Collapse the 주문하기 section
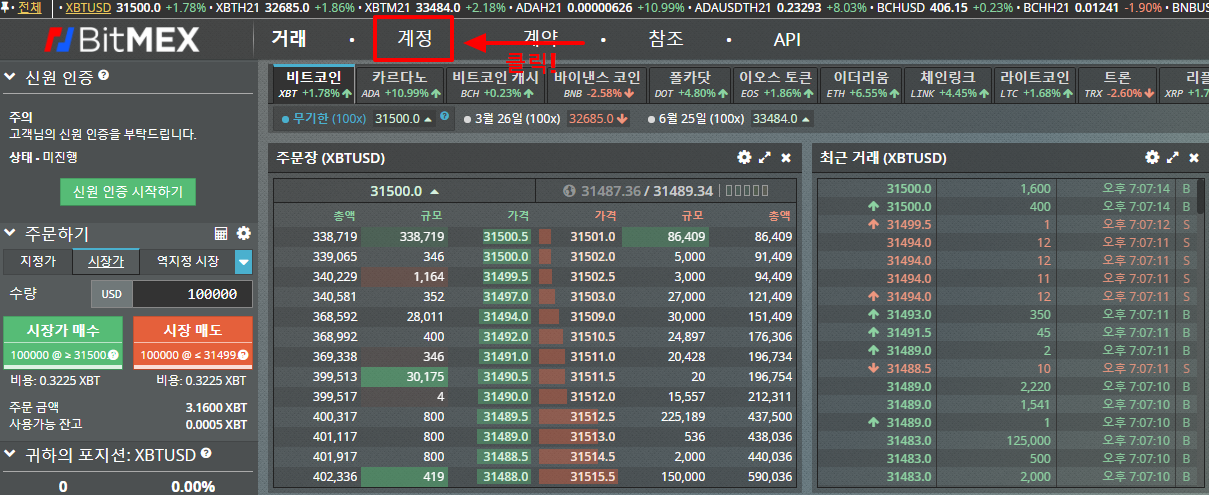This screenshot has height=495, width=1209. (11, 234)
